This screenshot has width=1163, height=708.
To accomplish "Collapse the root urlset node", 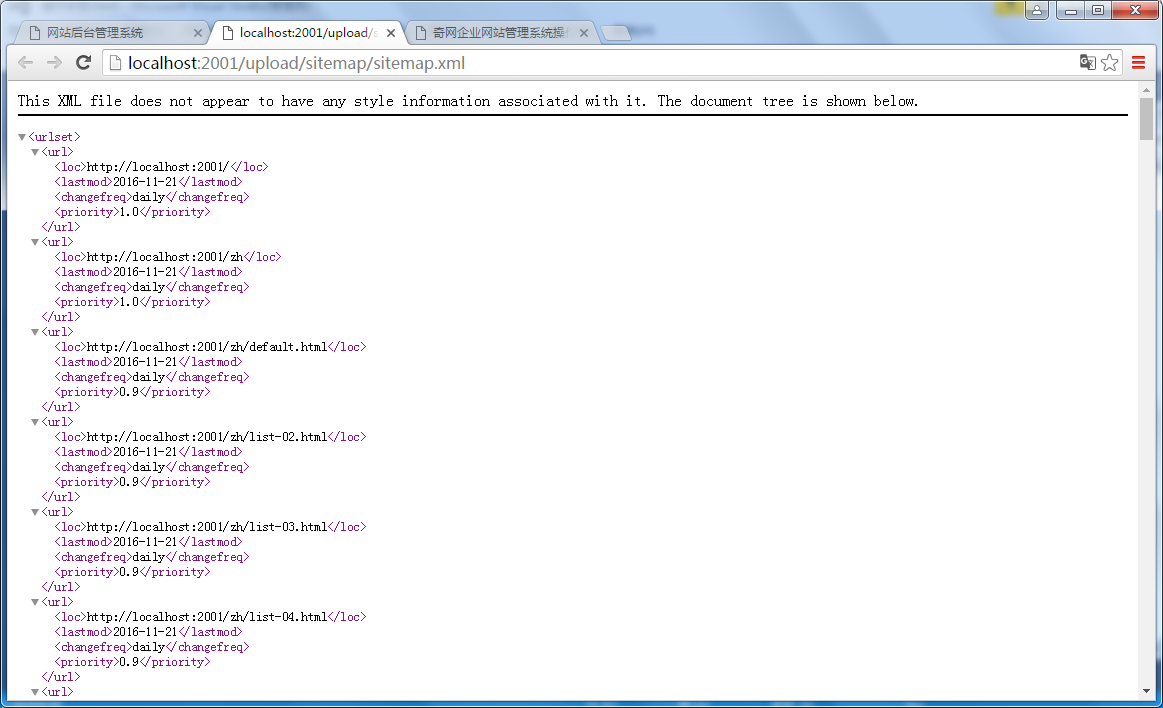I will (22, 137).
